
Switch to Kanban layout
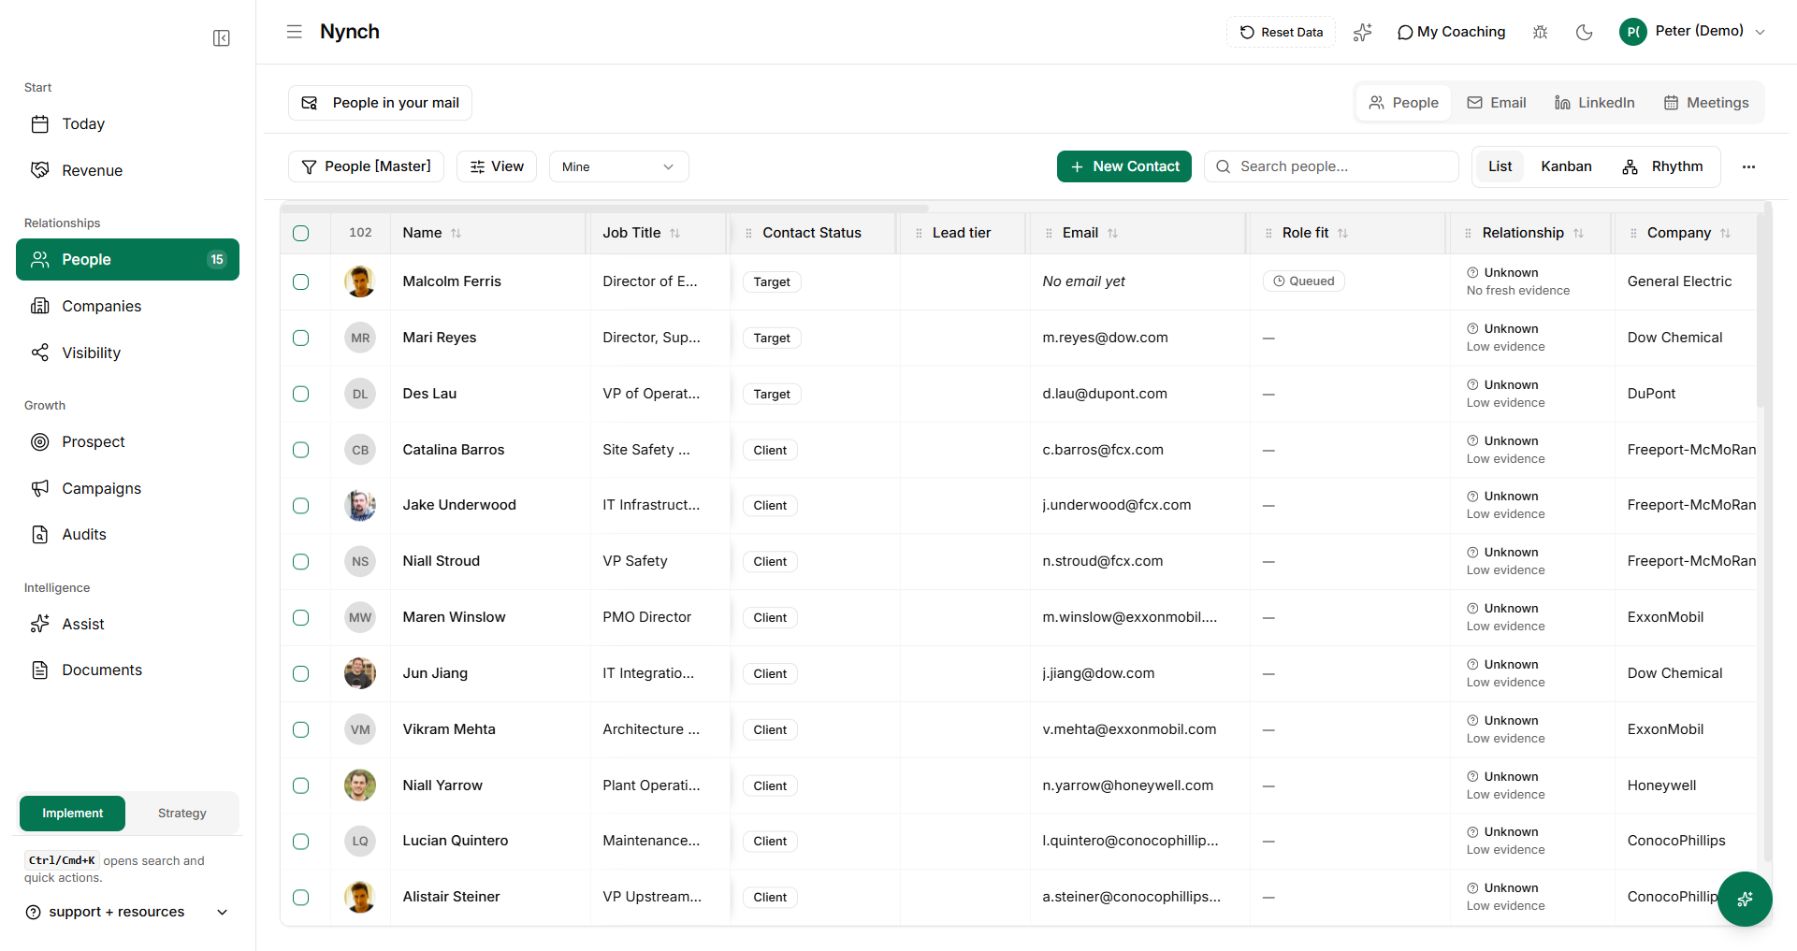1566,167
